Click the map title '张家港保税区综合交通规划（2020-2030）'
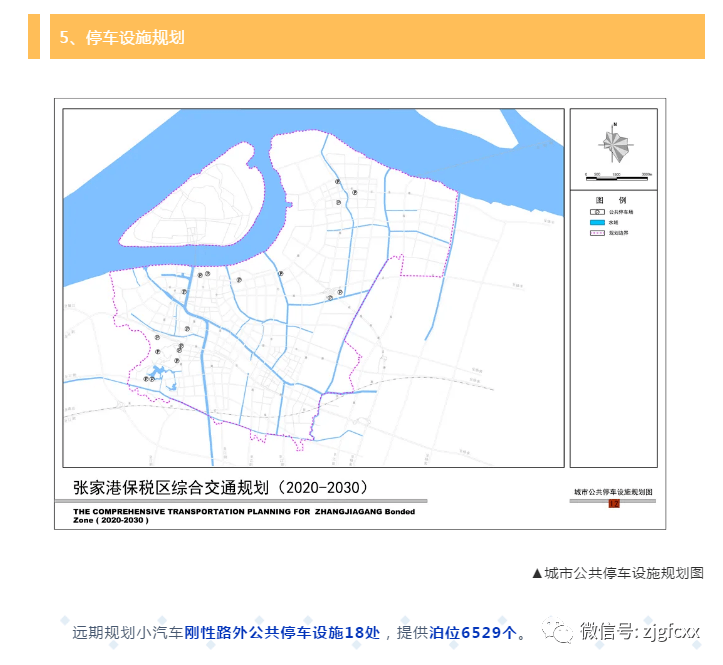Viewport: 723px width, 665px height. pyautogui.click(x=220, y=487)
